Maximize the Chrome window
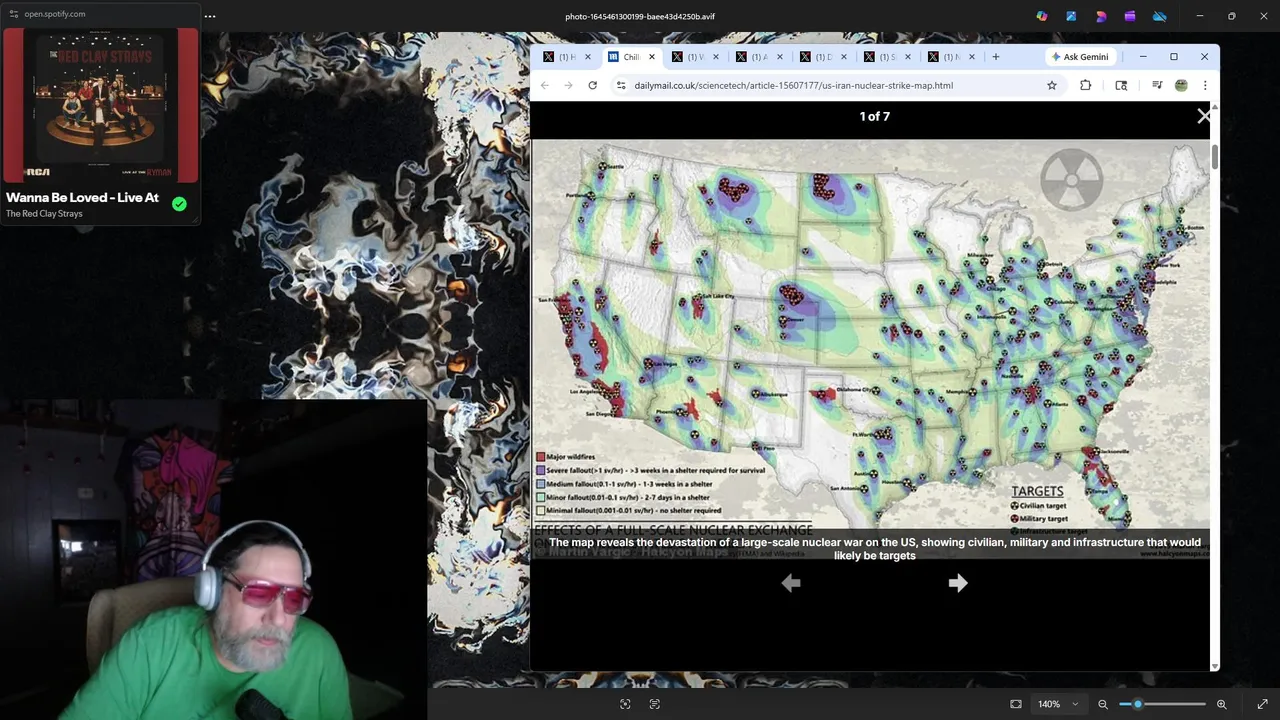1280x720 pixels. pyautogui.click(x=1174, y=57)
